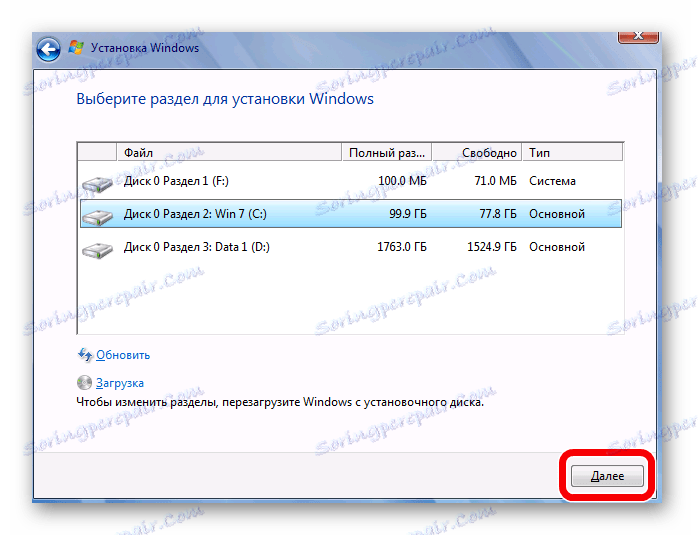
Task: Select row Диск 0 Раздел 1 (F:)
Action: pos(351,181)
